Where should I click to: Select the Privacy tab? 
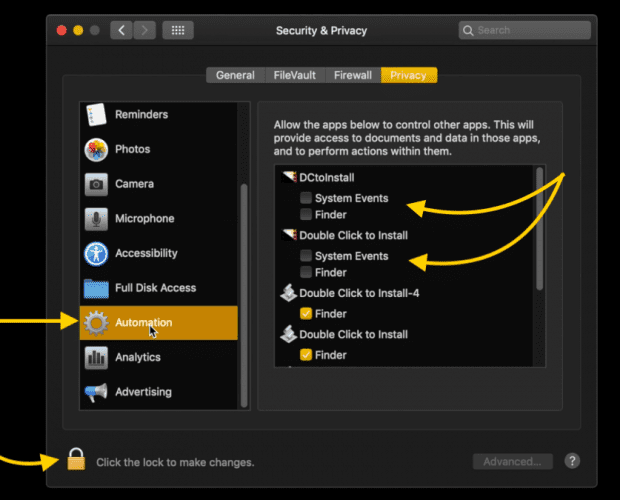click(409, 75)
